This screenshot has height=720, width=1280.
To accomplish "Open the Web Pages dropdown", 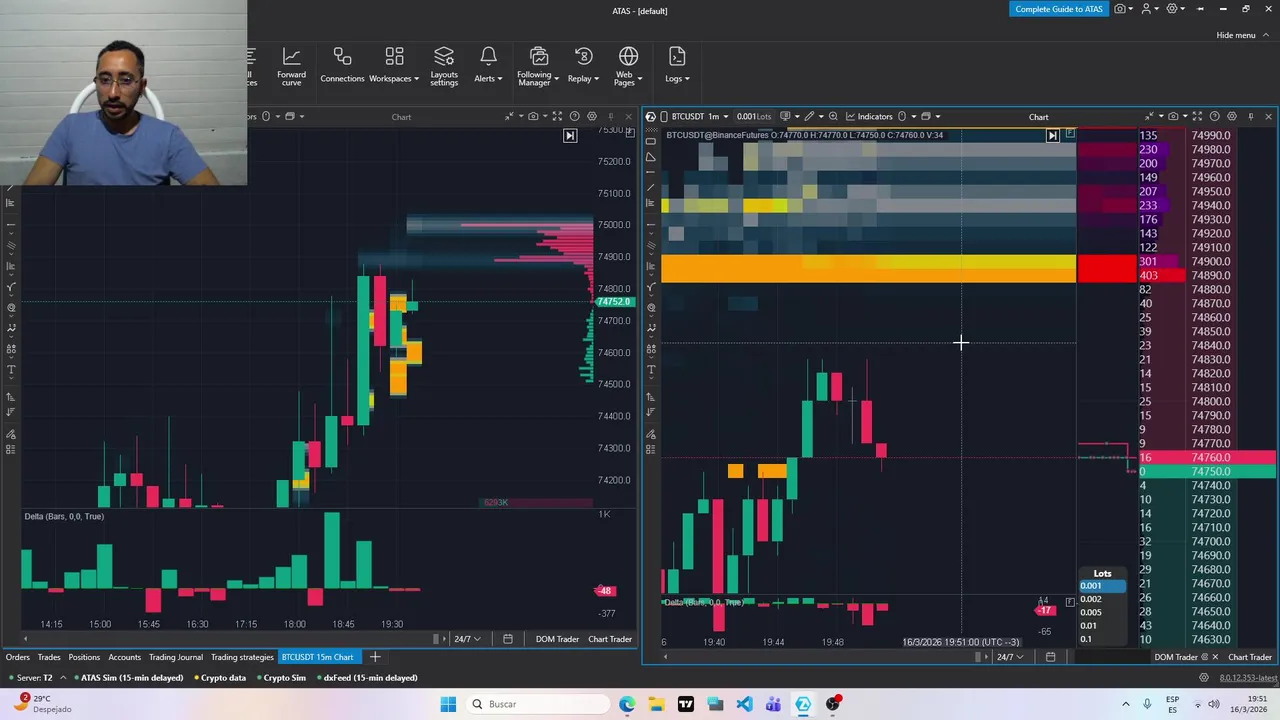I will point(628,66).
